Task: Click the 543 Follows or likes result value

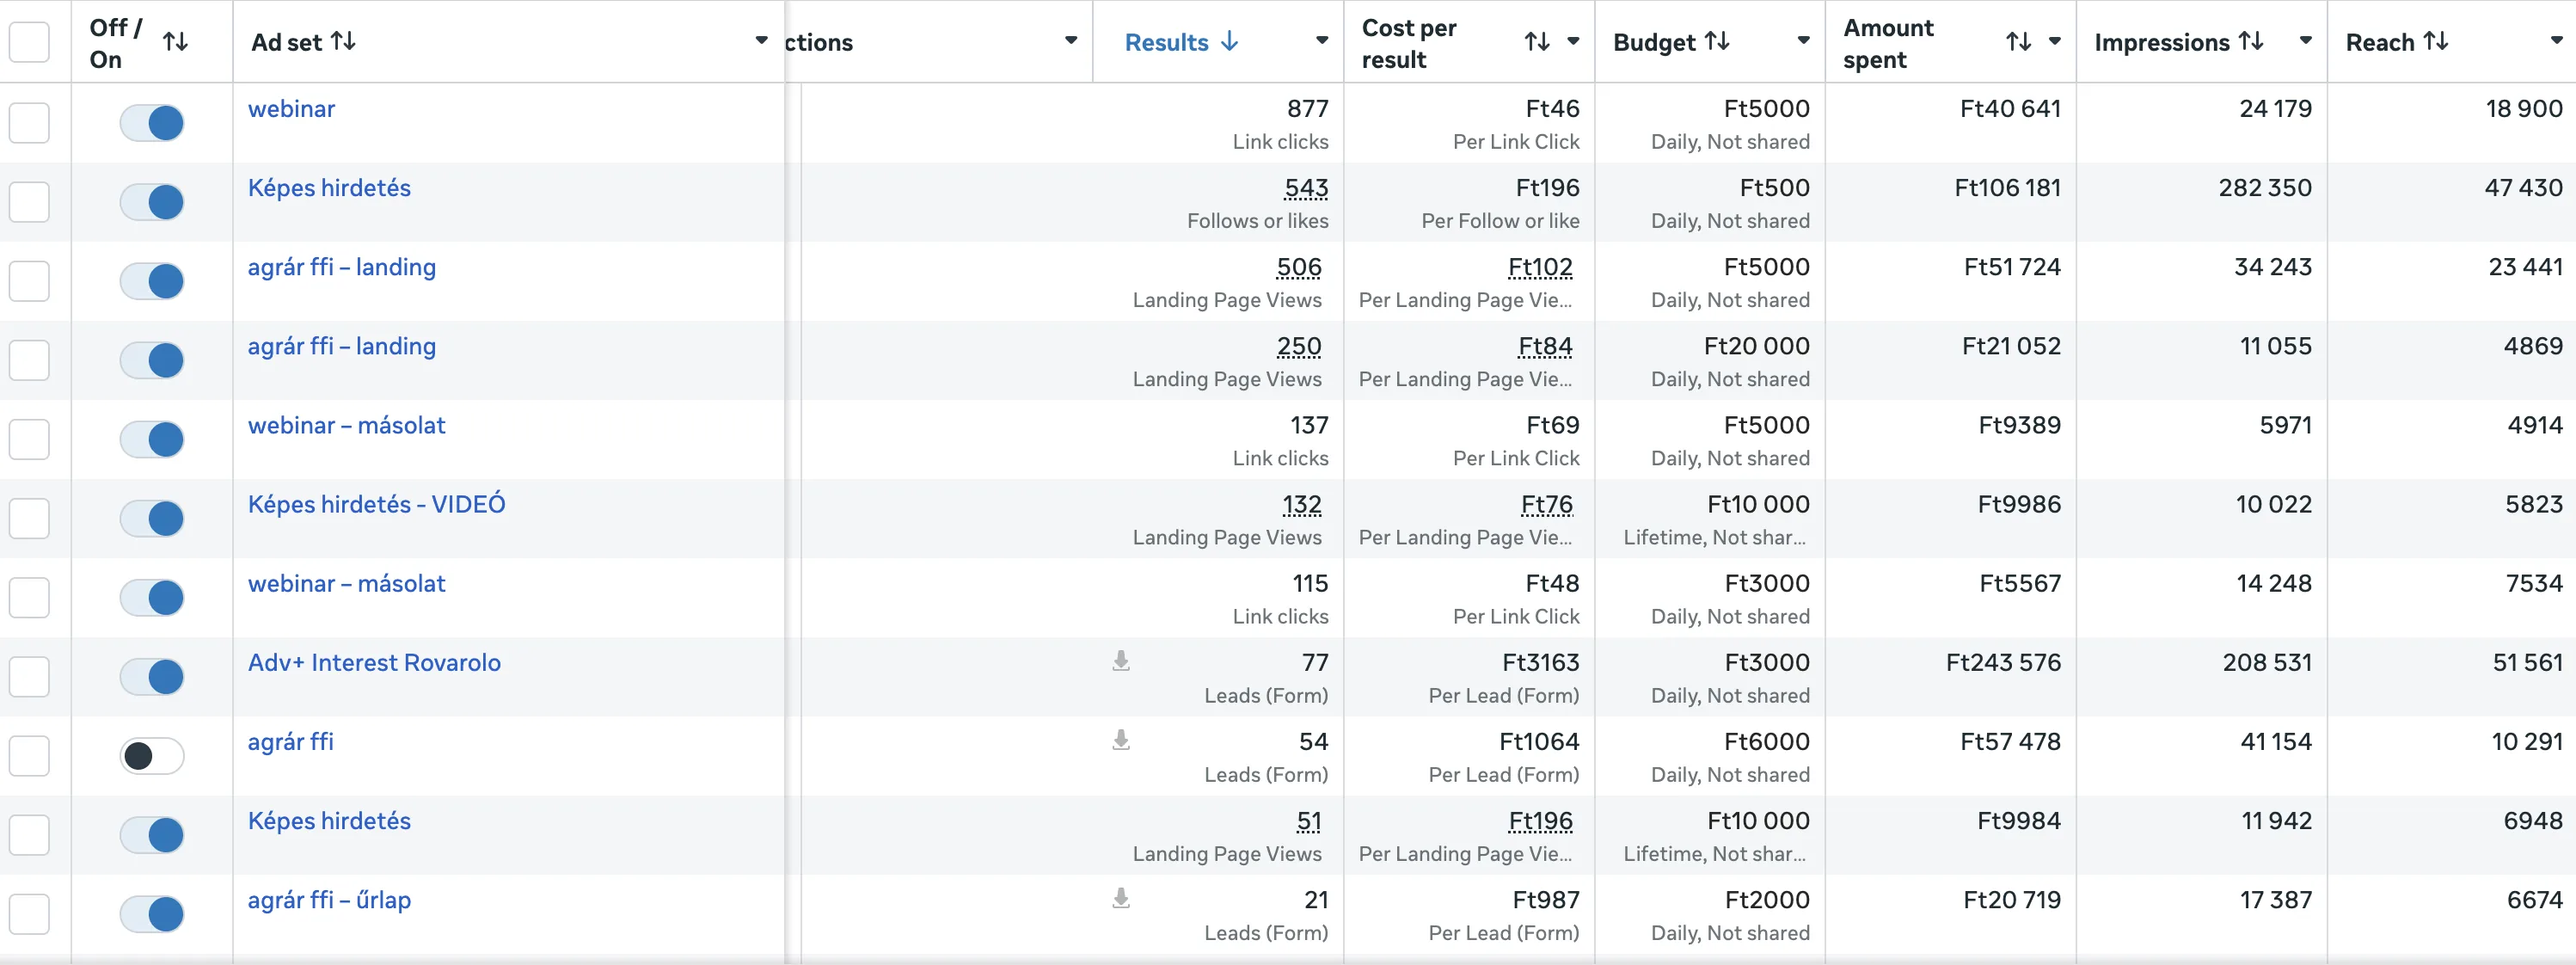Action: point(1306,188)
